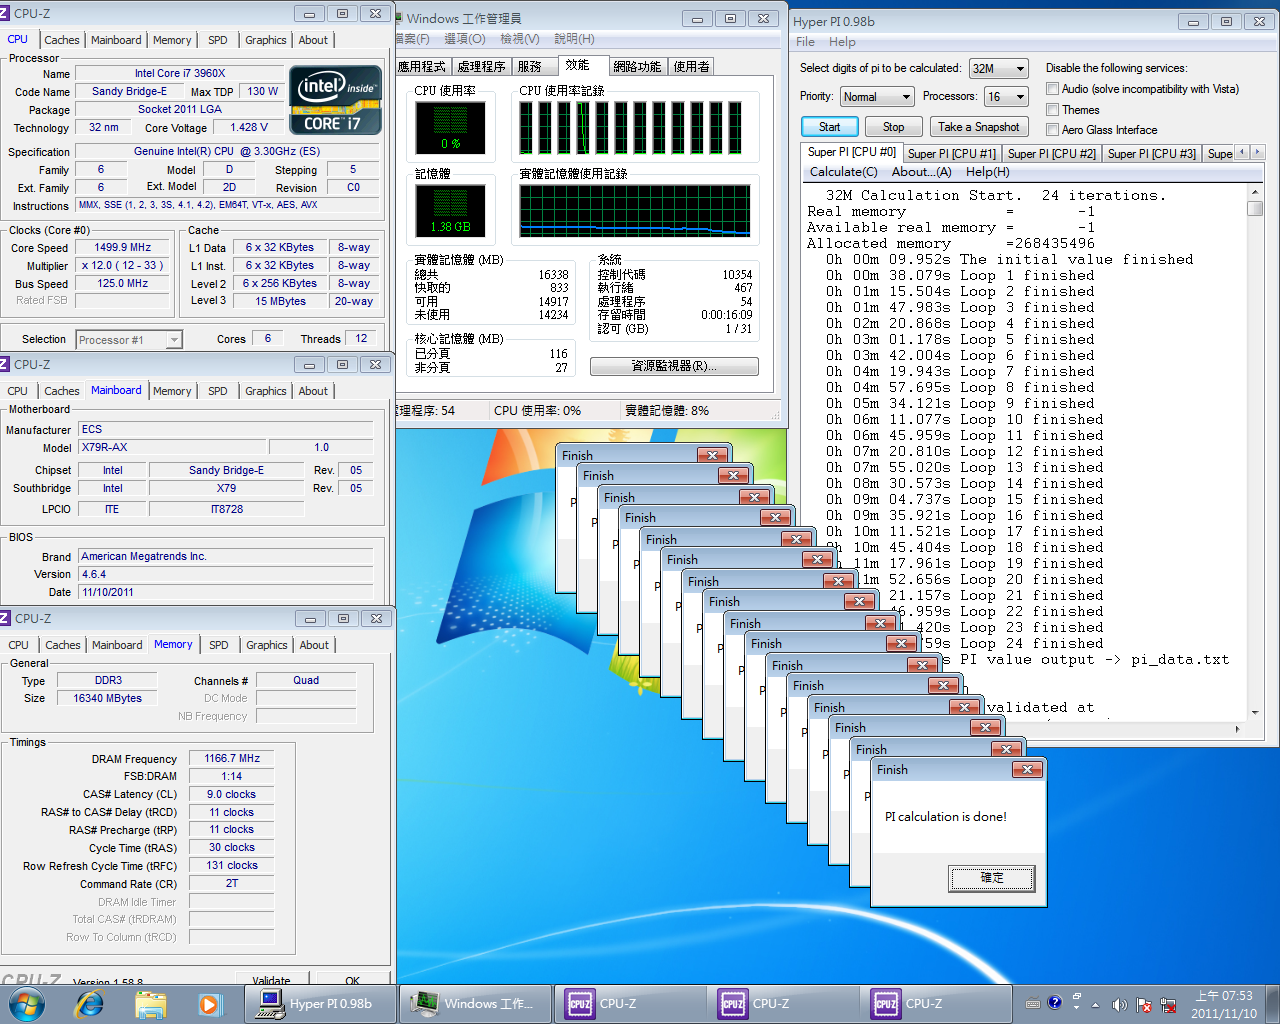1280x1024 pixels.
Task: Open input method keyboard tray icon
Action: click(x=1033, y=1003)
